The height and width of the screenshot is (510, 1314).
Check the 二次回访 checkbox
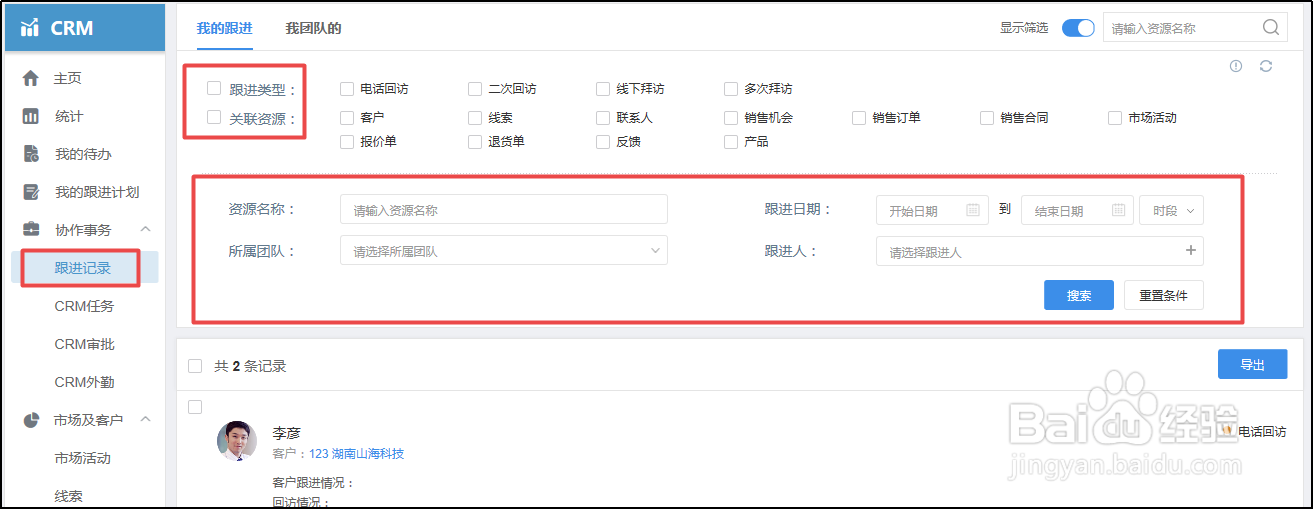[475, 89]
